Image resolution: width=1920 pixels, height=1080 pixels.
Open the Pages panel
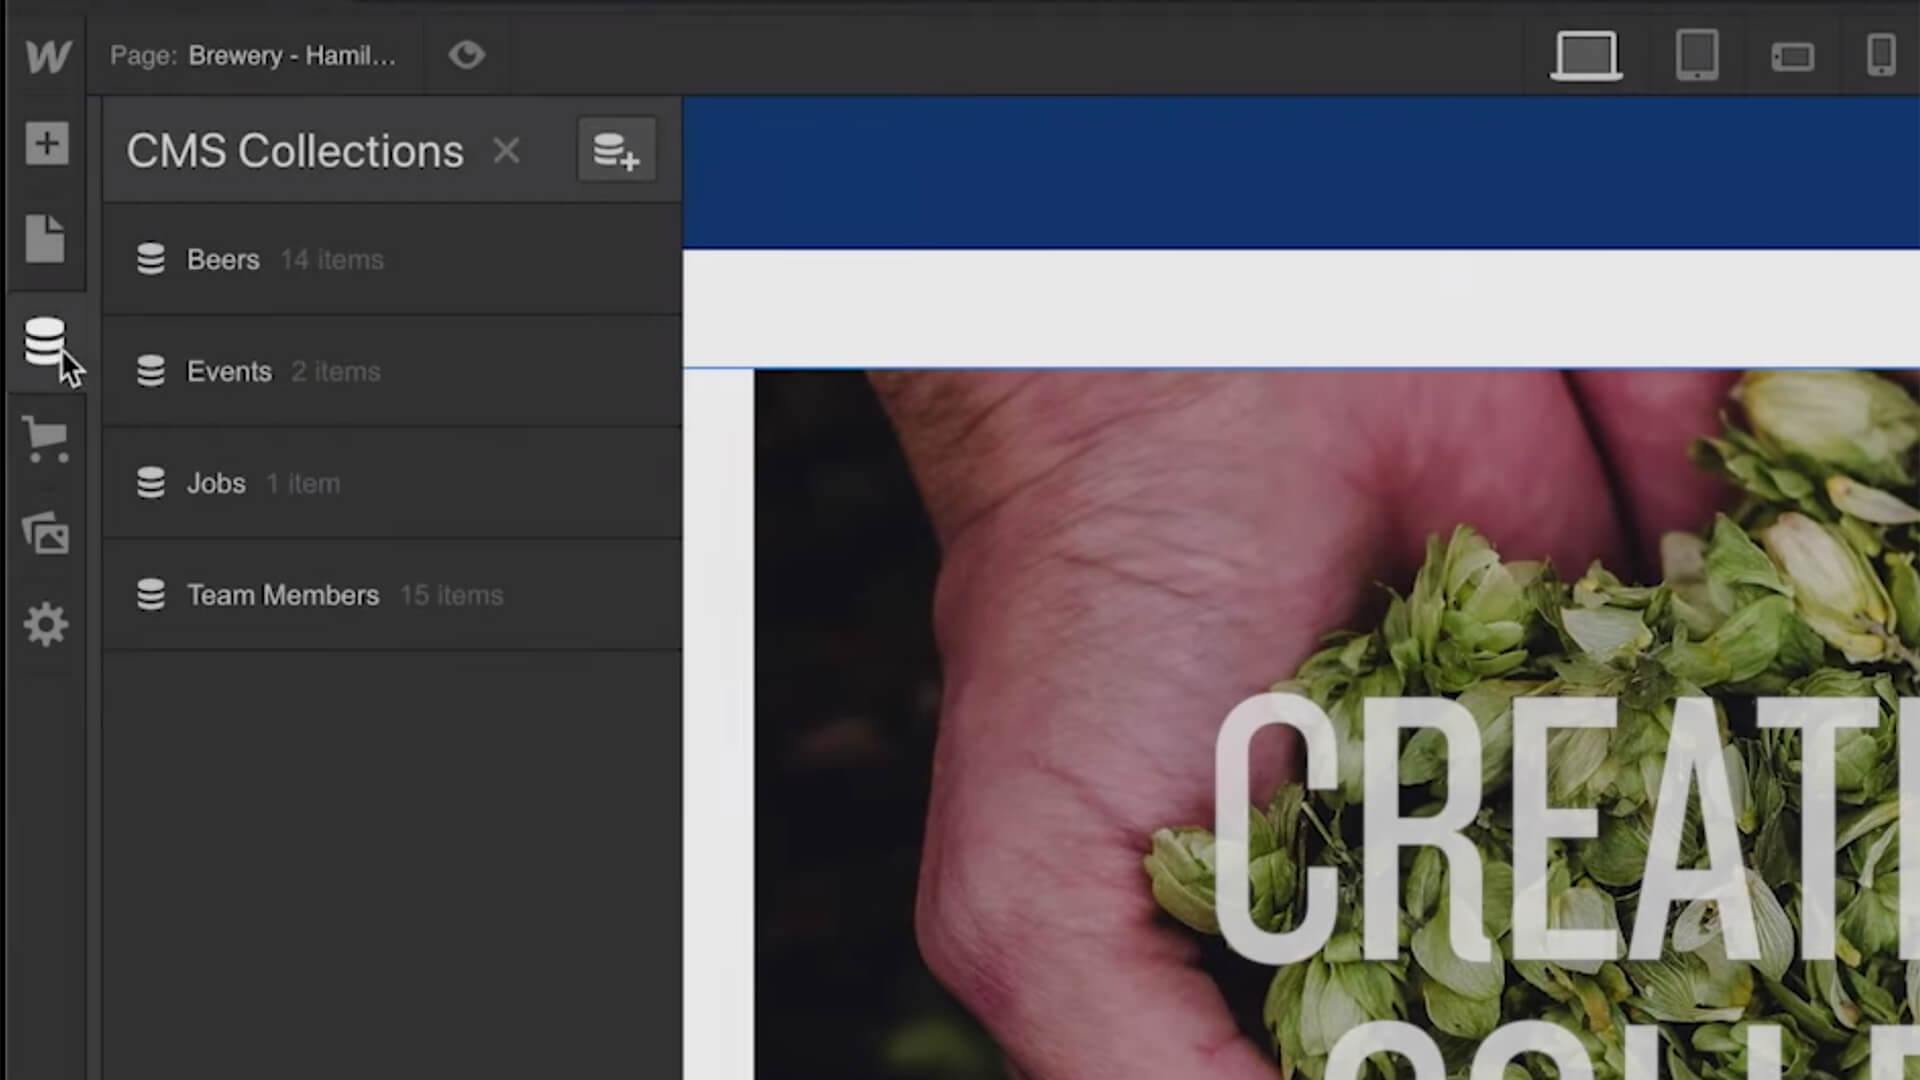pyautogui.click(x=45, y=238)
